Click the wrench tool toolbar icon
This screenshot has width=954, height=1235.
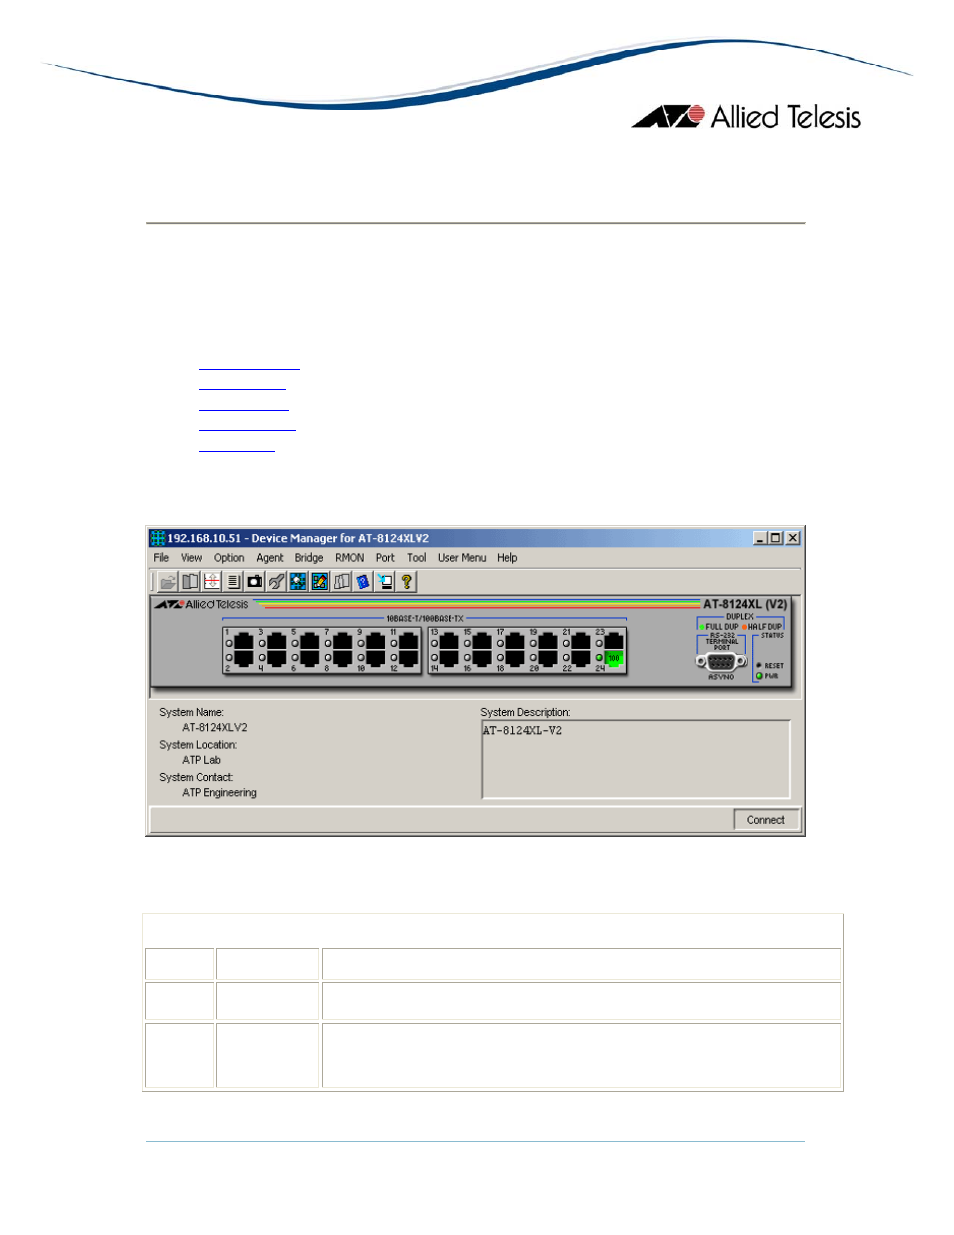(277, 582)
